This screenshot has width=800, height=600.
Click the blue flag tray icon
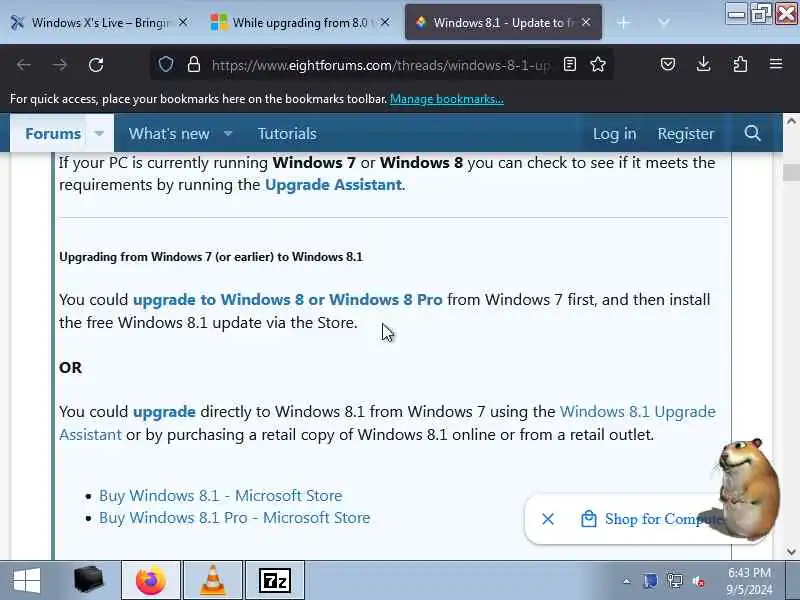(650, 581)
